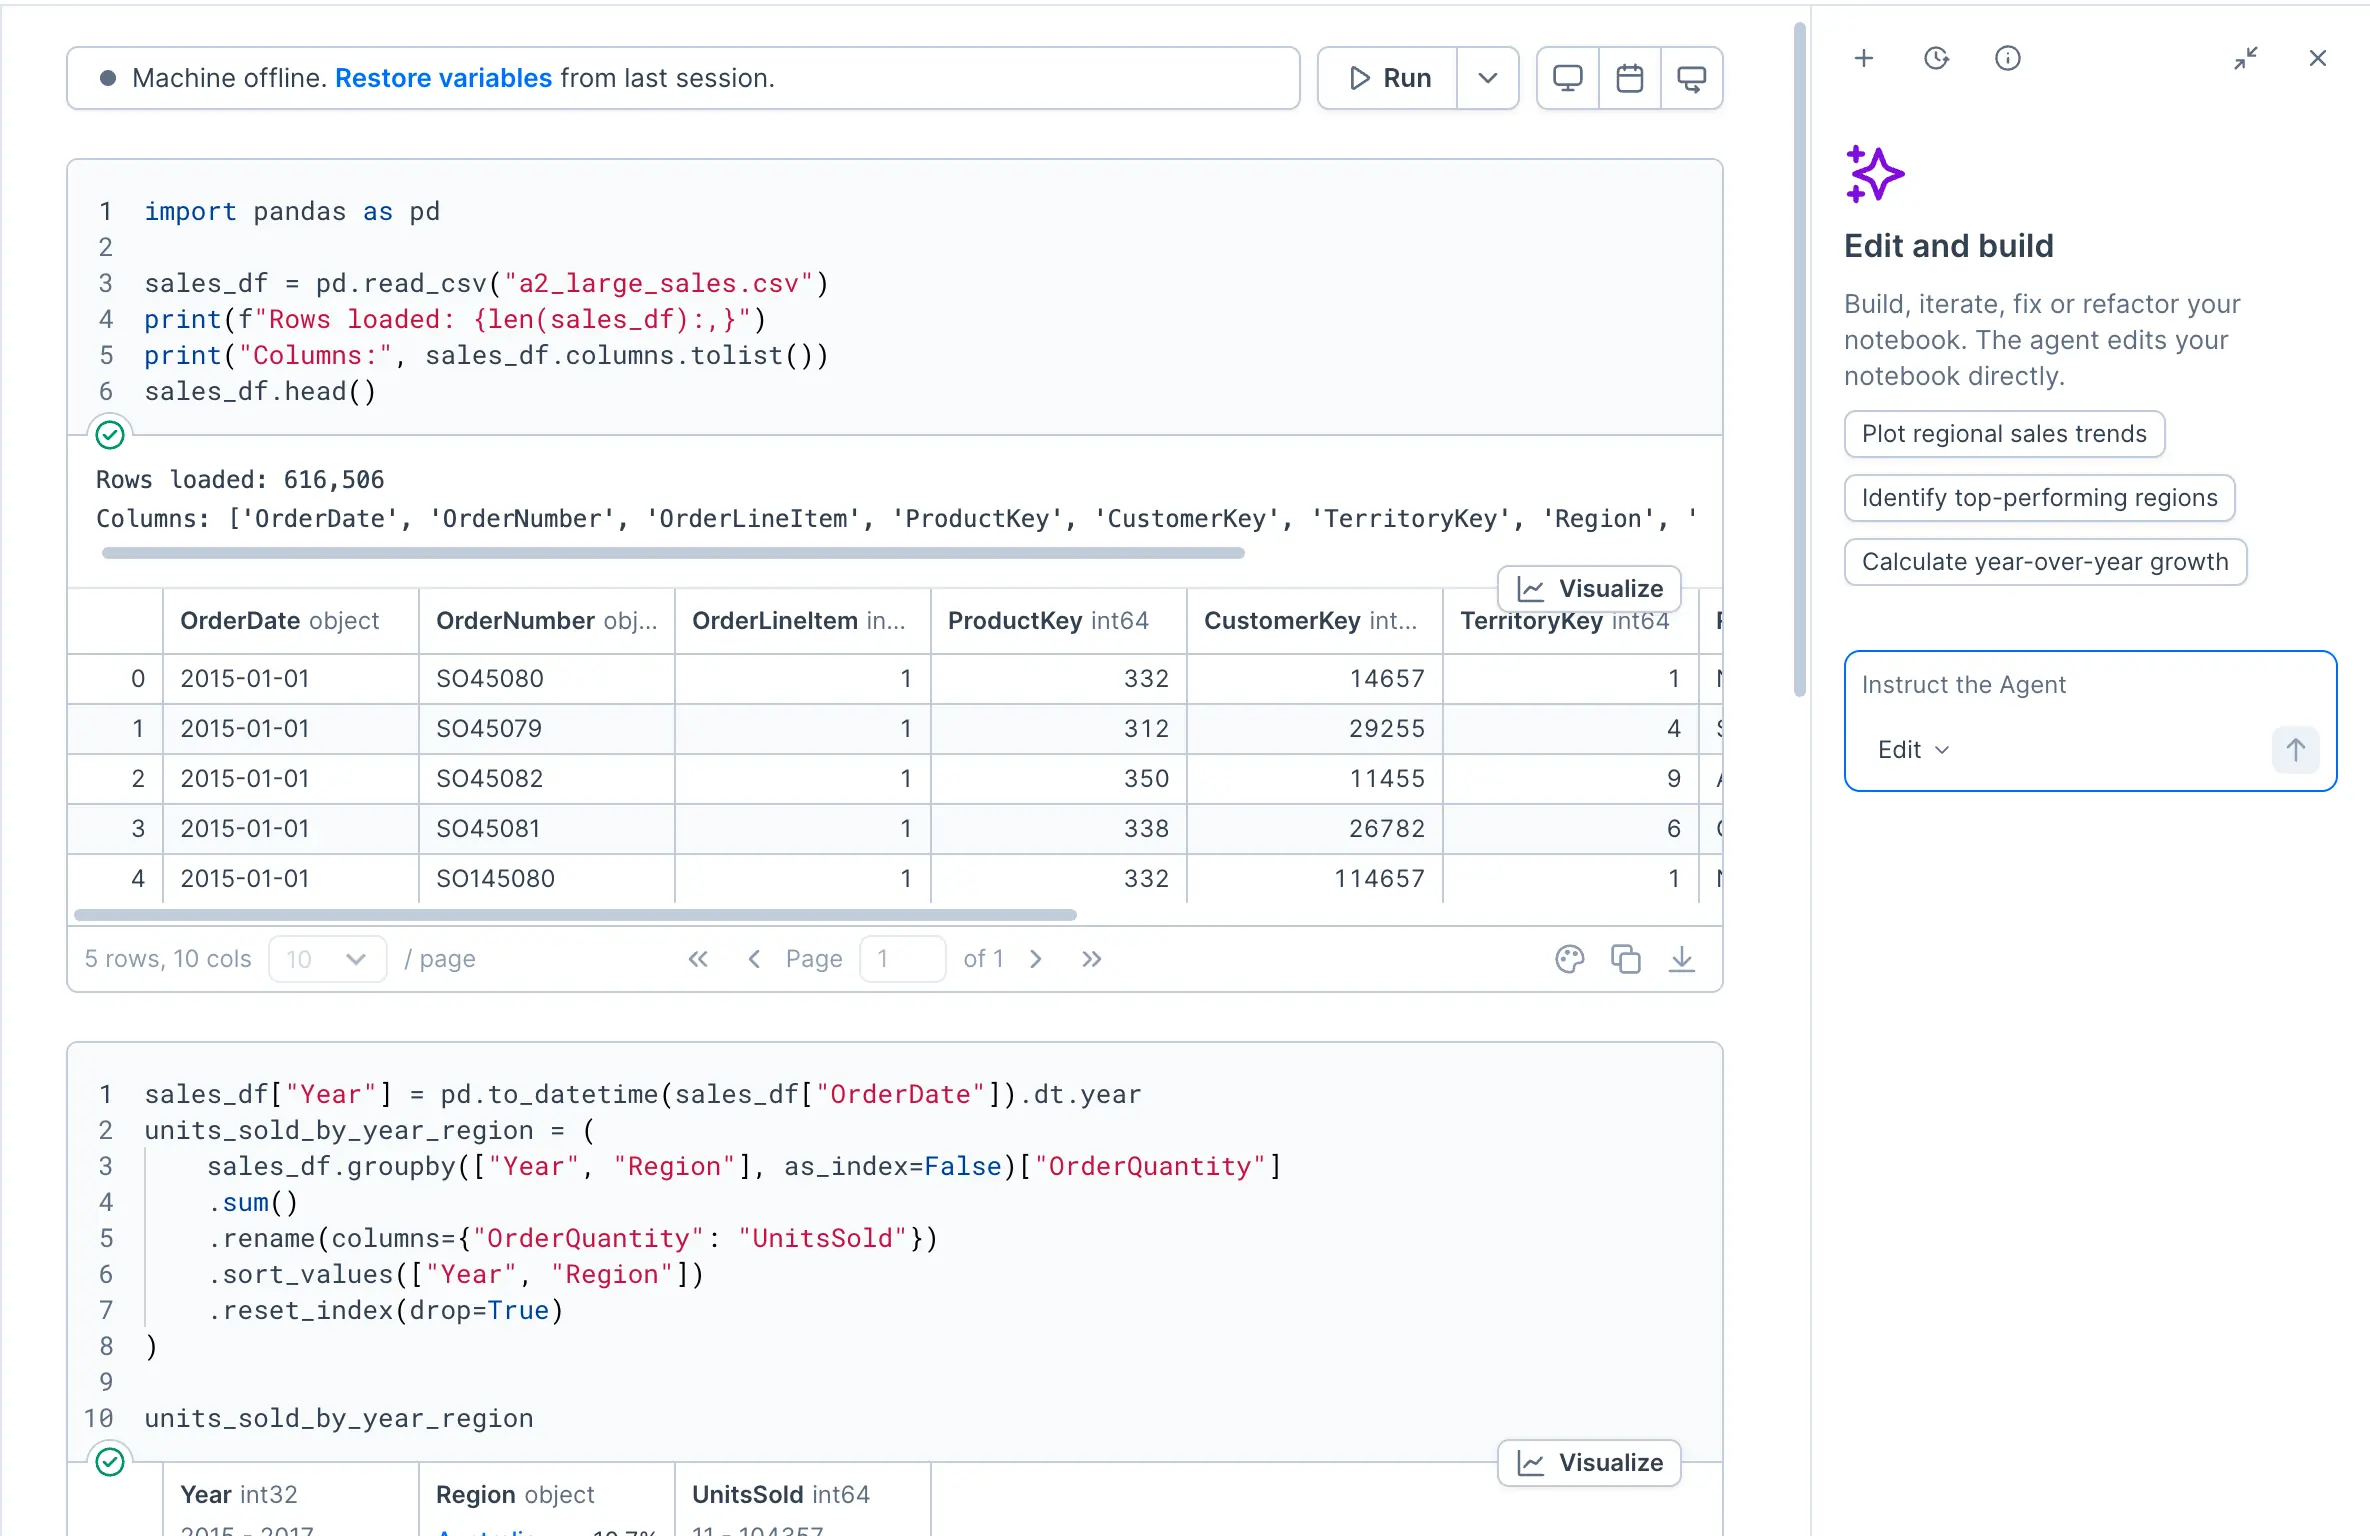Click the monitor icon beside Run dropdown
This screenshot has width=2370, height=1536.
tap(1567, 78)
